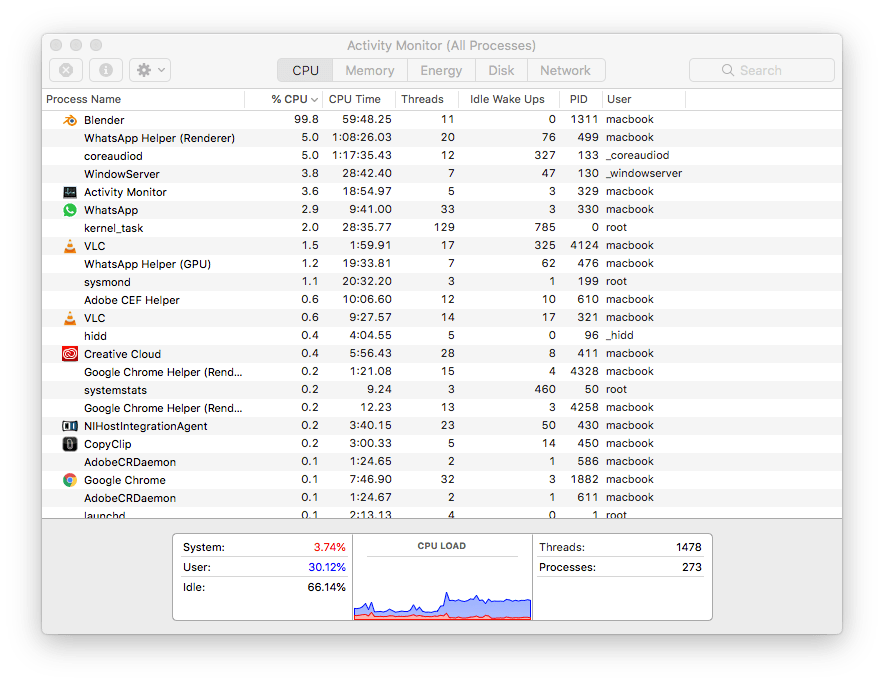
Task: Click the Activity Monitor app icon in list
Action: click(70, 192)
